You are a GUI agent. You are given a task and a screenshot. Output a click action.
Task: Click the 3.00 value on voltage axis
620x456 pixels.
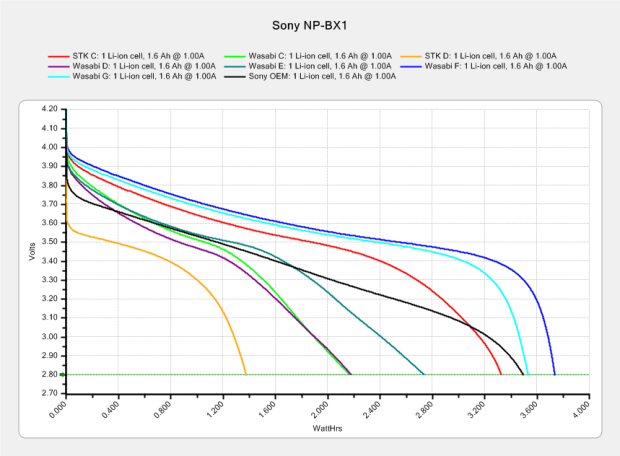tap(49, 337)
